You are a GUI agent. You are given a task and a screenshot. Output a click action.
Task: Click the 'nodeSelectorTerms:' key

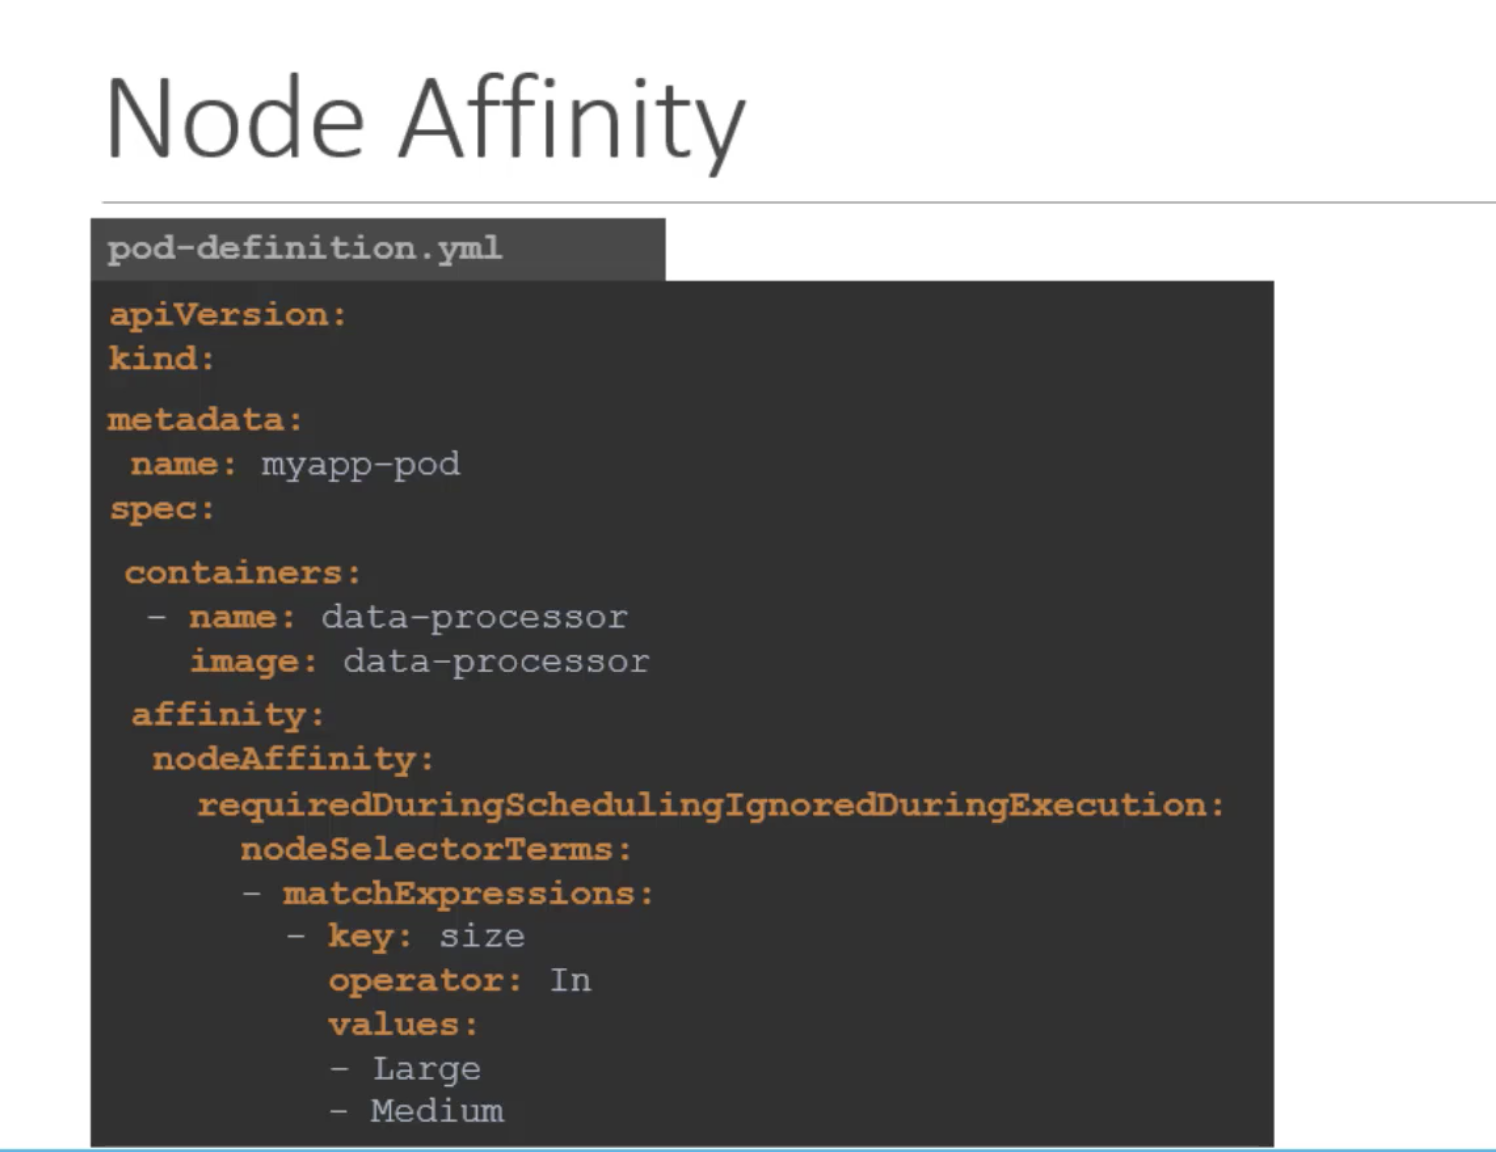[436, 850]
